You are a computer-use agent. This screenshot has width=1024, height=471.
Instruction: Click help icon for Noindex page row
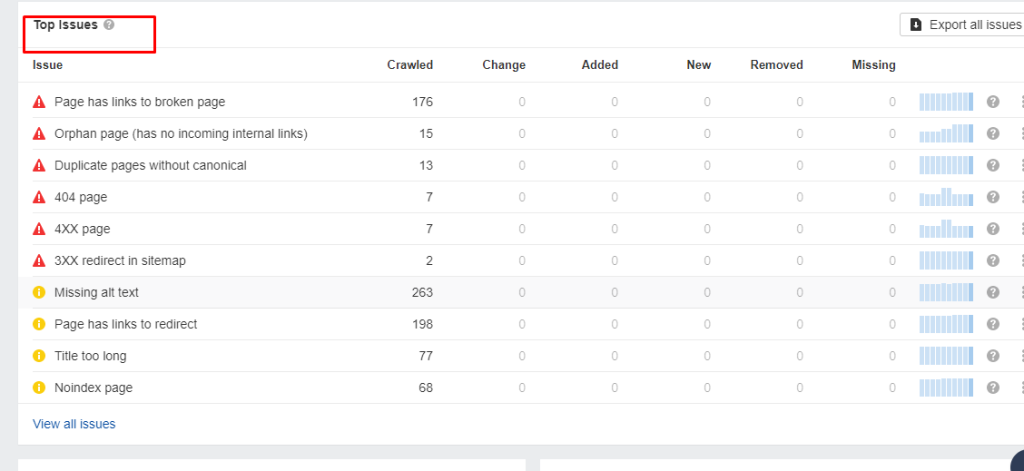coord(993,387)
